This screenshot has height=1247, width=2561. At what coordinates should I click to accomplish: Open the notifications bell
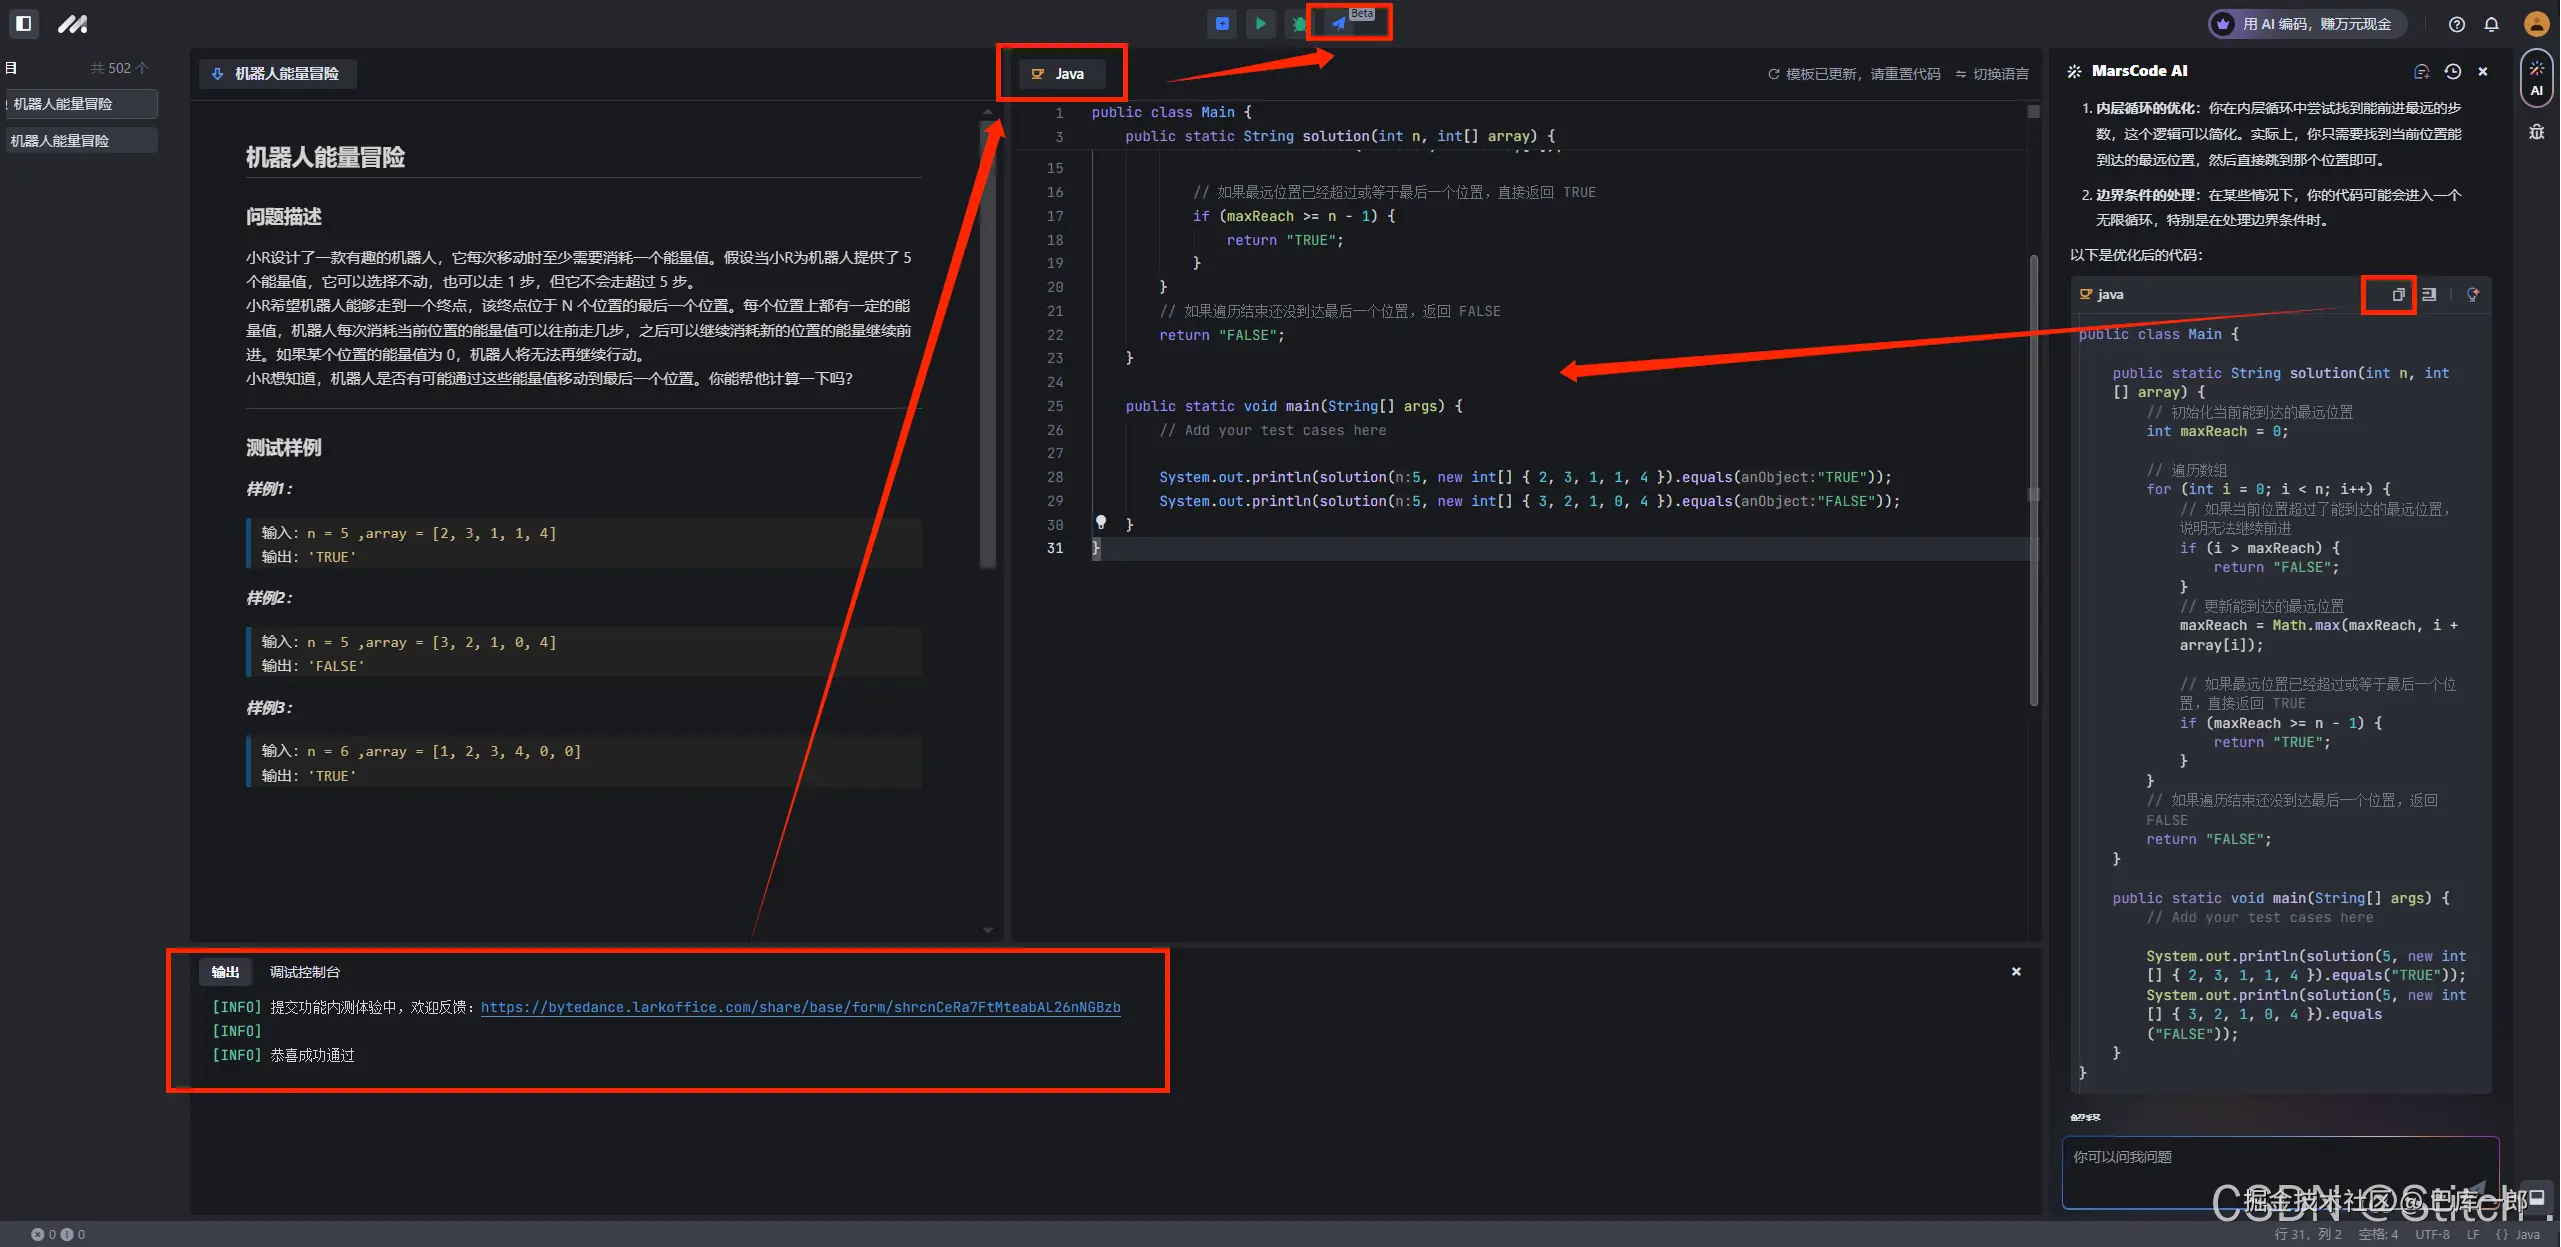point(2491,24)
